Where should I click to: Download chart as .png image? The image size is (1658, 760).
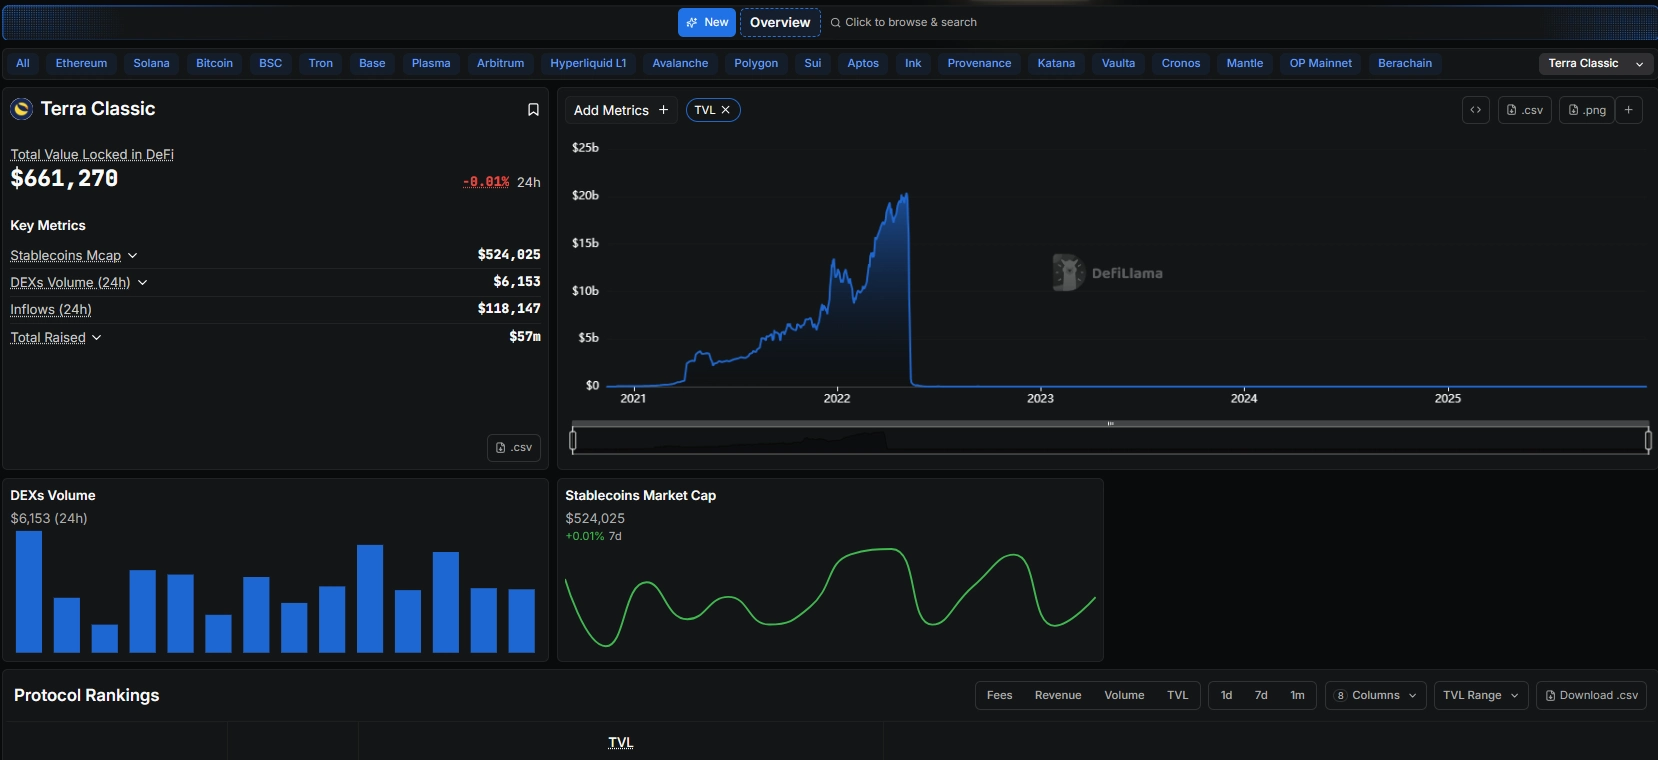(1586, 110)
